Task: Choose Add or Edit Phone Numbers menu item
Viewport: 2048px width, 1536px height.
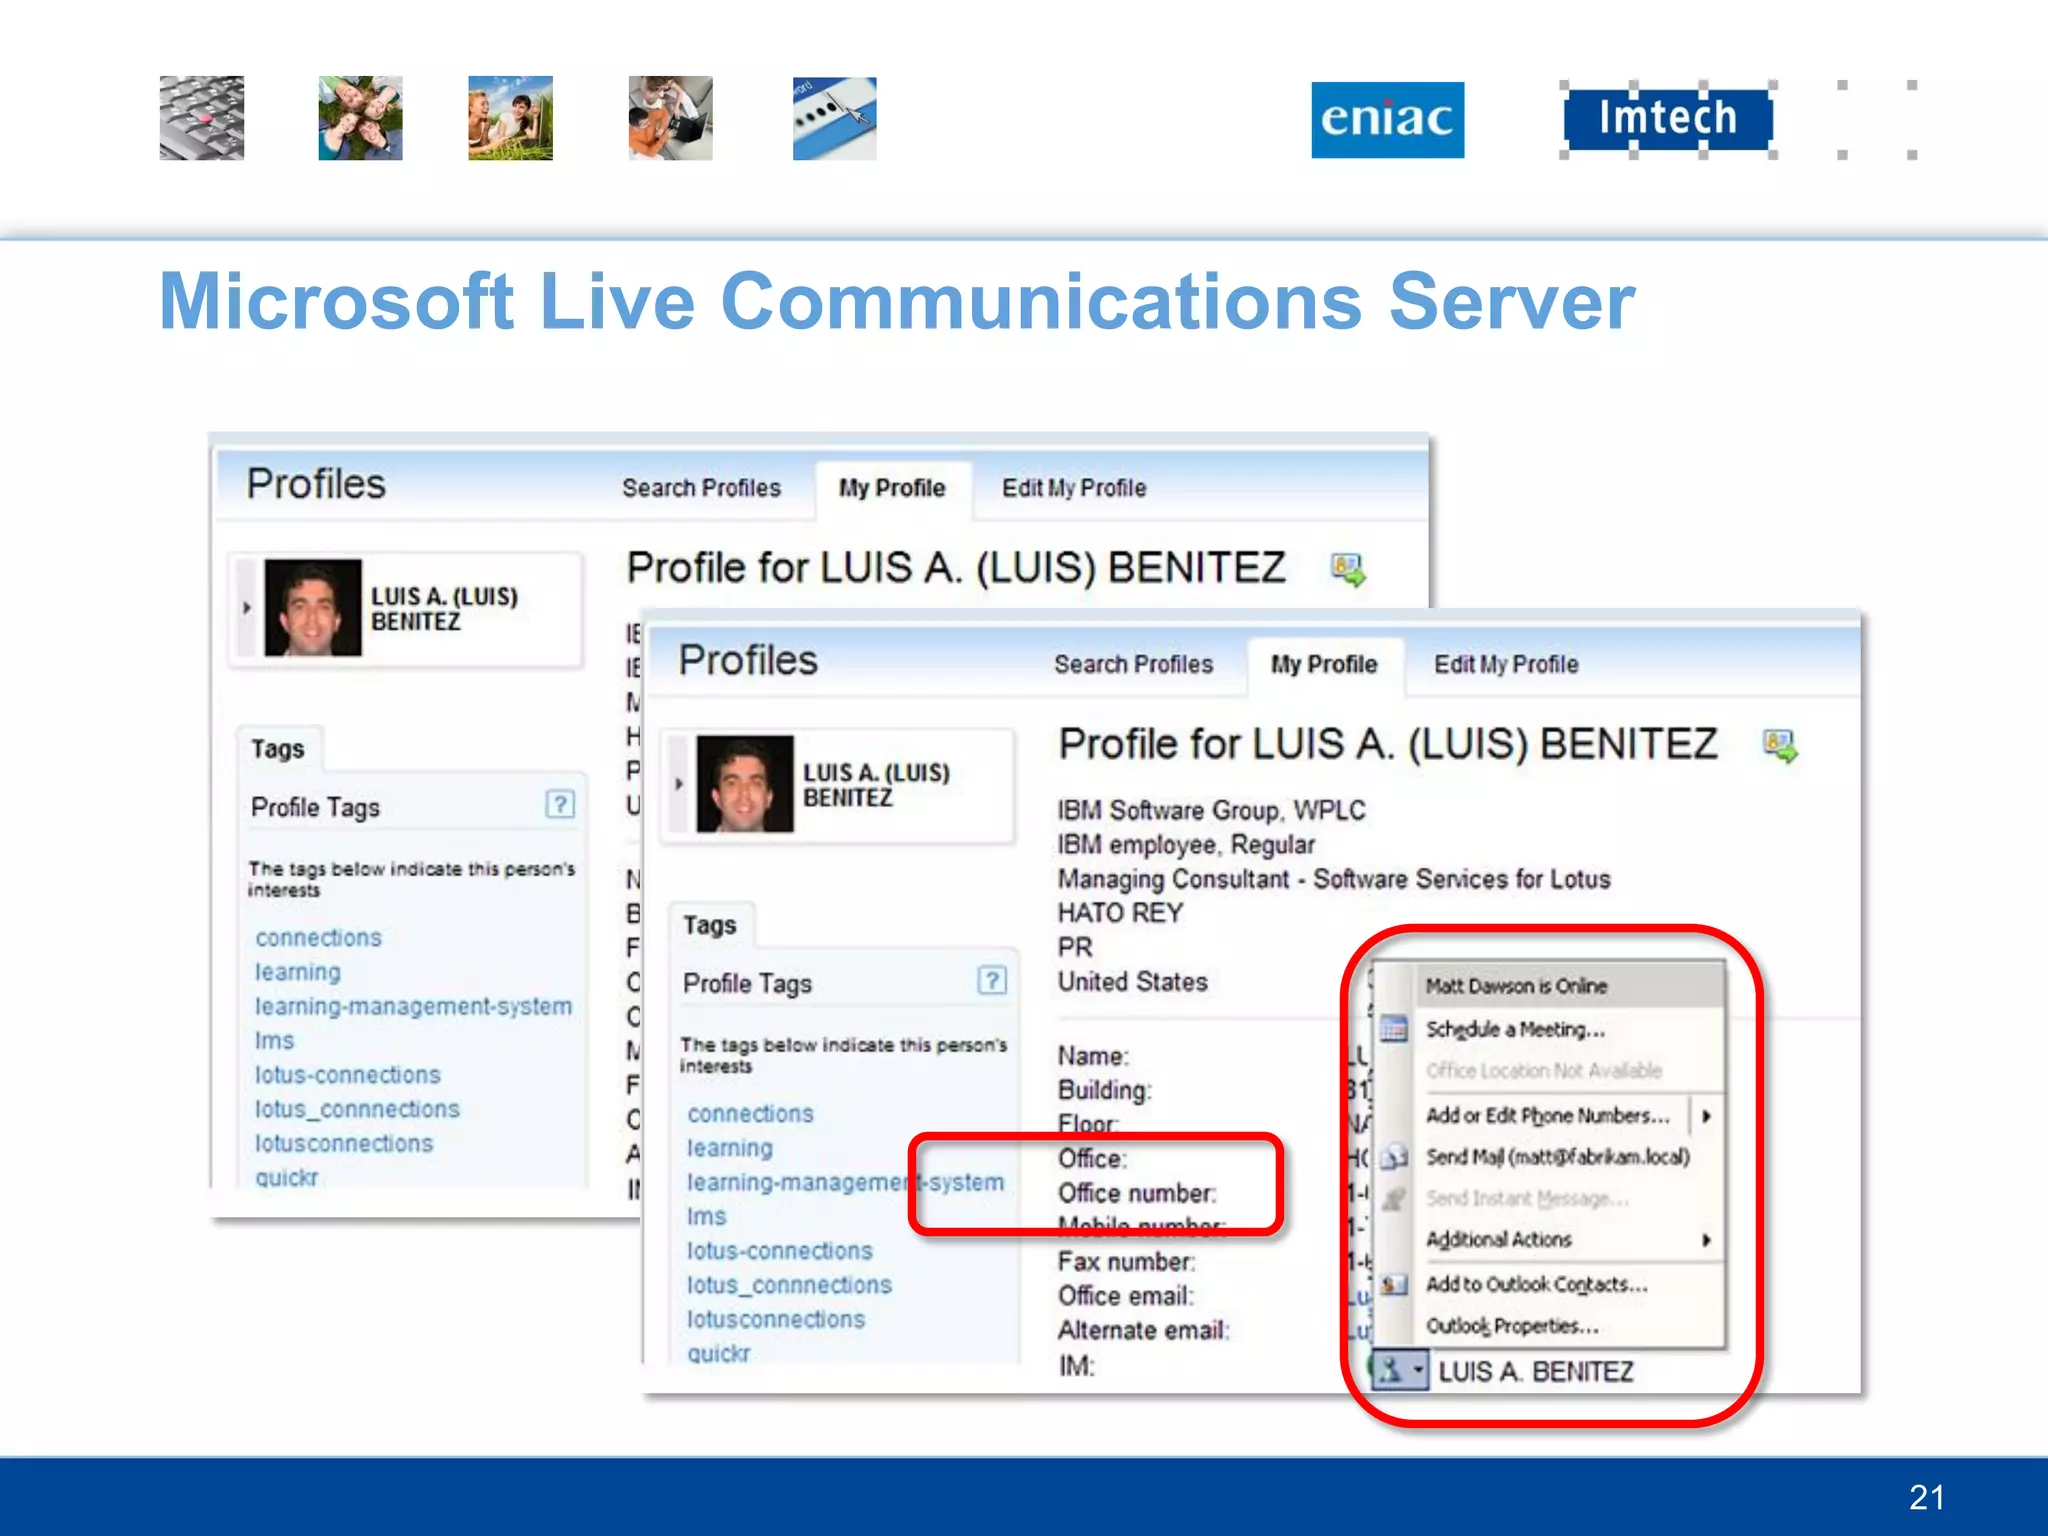Action: point(1548,1116)
